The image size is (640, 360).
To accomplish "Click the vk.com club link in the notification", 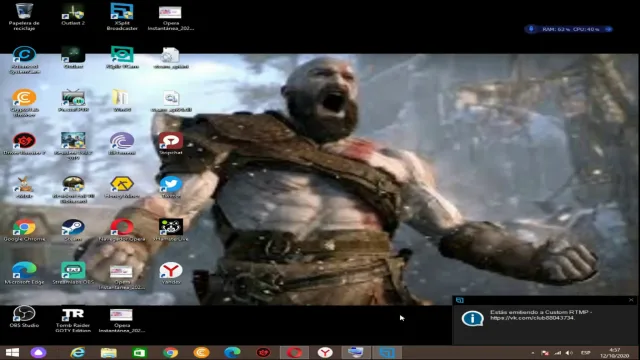I will point(532,318).
